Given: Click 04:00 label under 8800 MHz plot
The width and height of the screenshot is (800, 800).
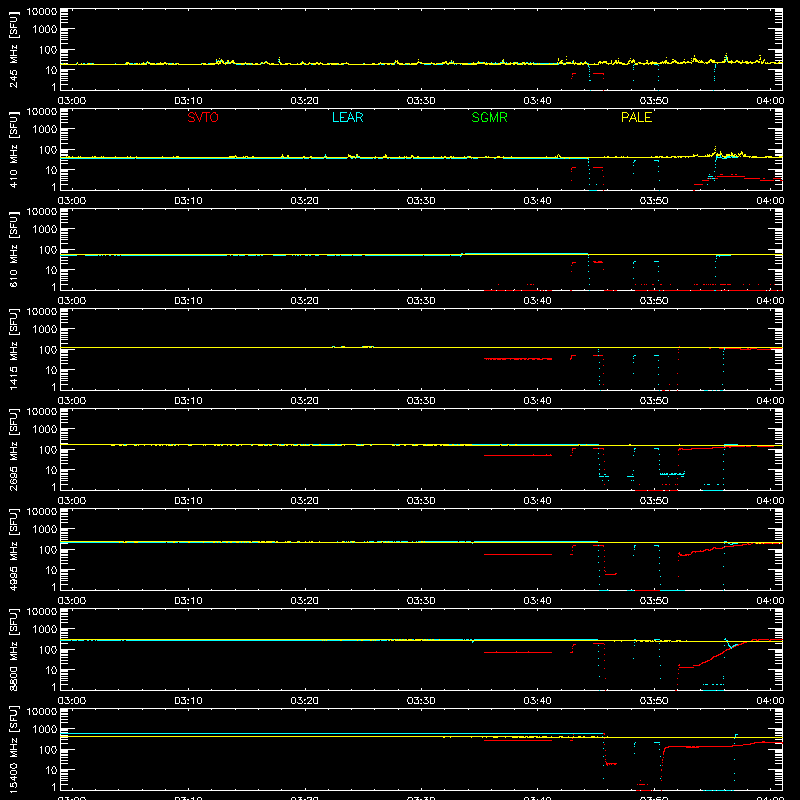Looking at the screenshot, I should 770,701.
